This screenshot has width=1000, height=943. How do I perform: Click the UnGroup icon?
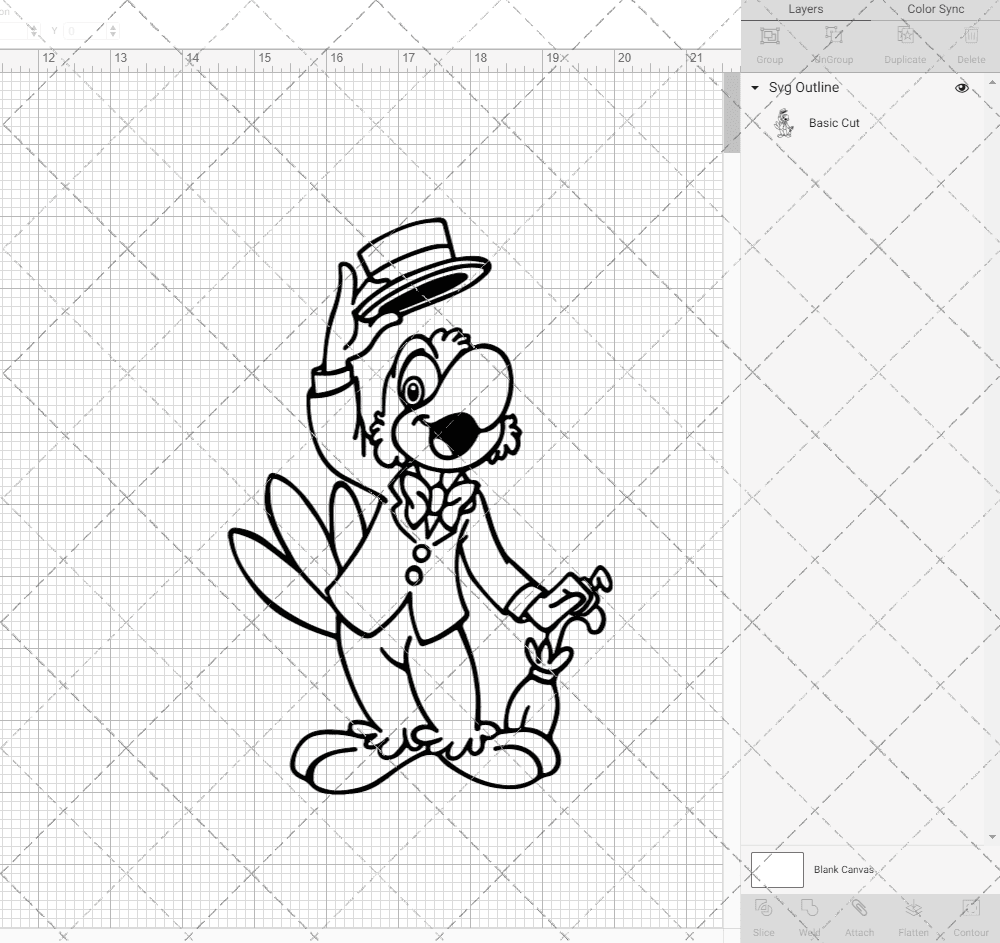(832, 42)
